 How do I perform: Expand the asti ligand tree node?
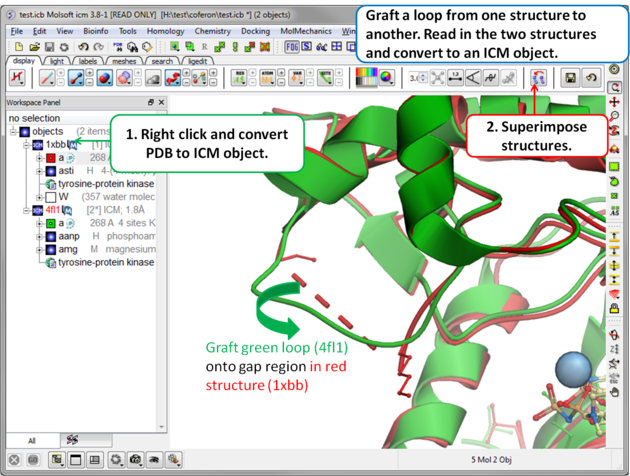pos(39,172)
